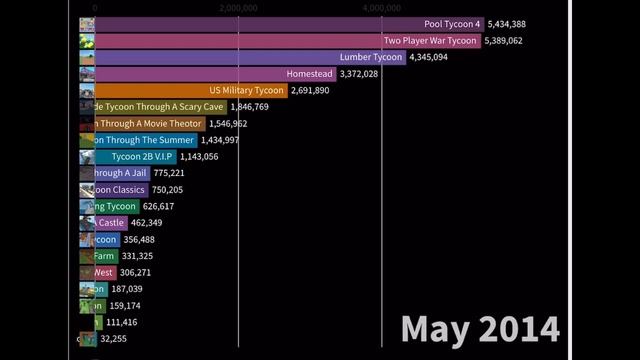Click the thumbnail beside value 750,205

tap(87, 190)
